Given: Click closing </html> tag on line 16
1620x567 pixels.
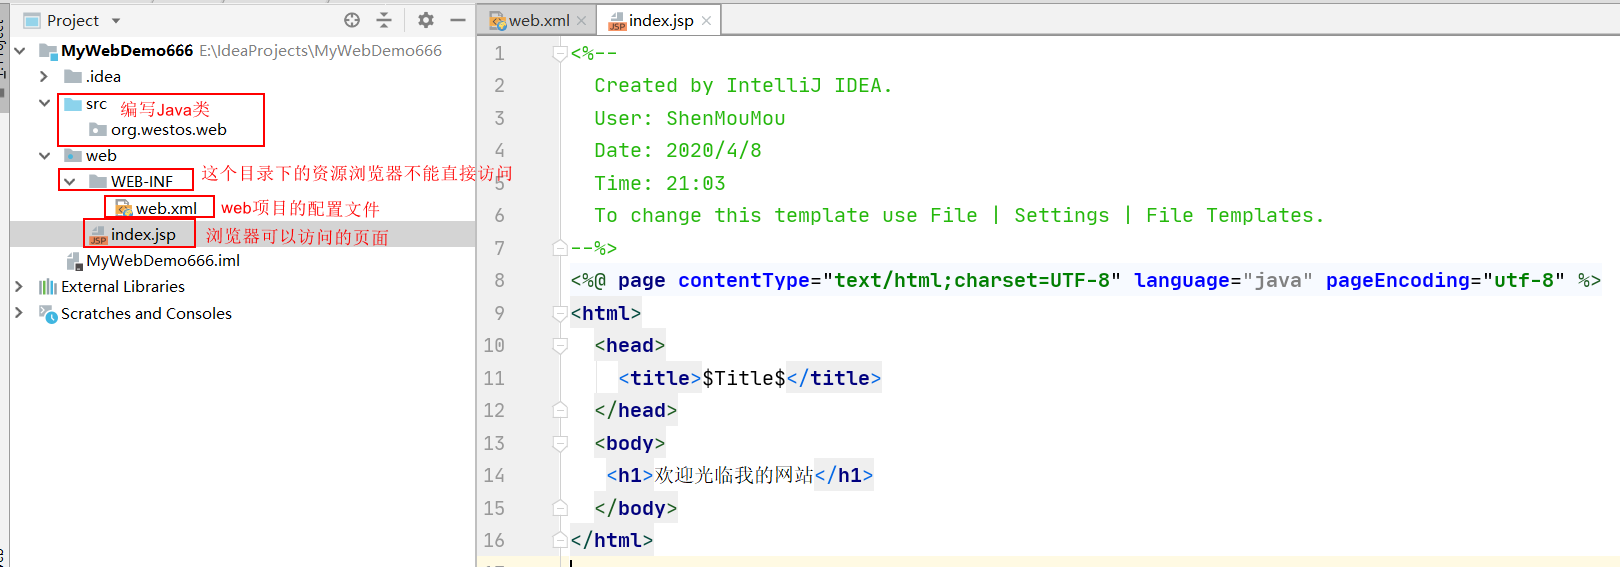Looking at the screenshot, I should (x=612, y=540).
